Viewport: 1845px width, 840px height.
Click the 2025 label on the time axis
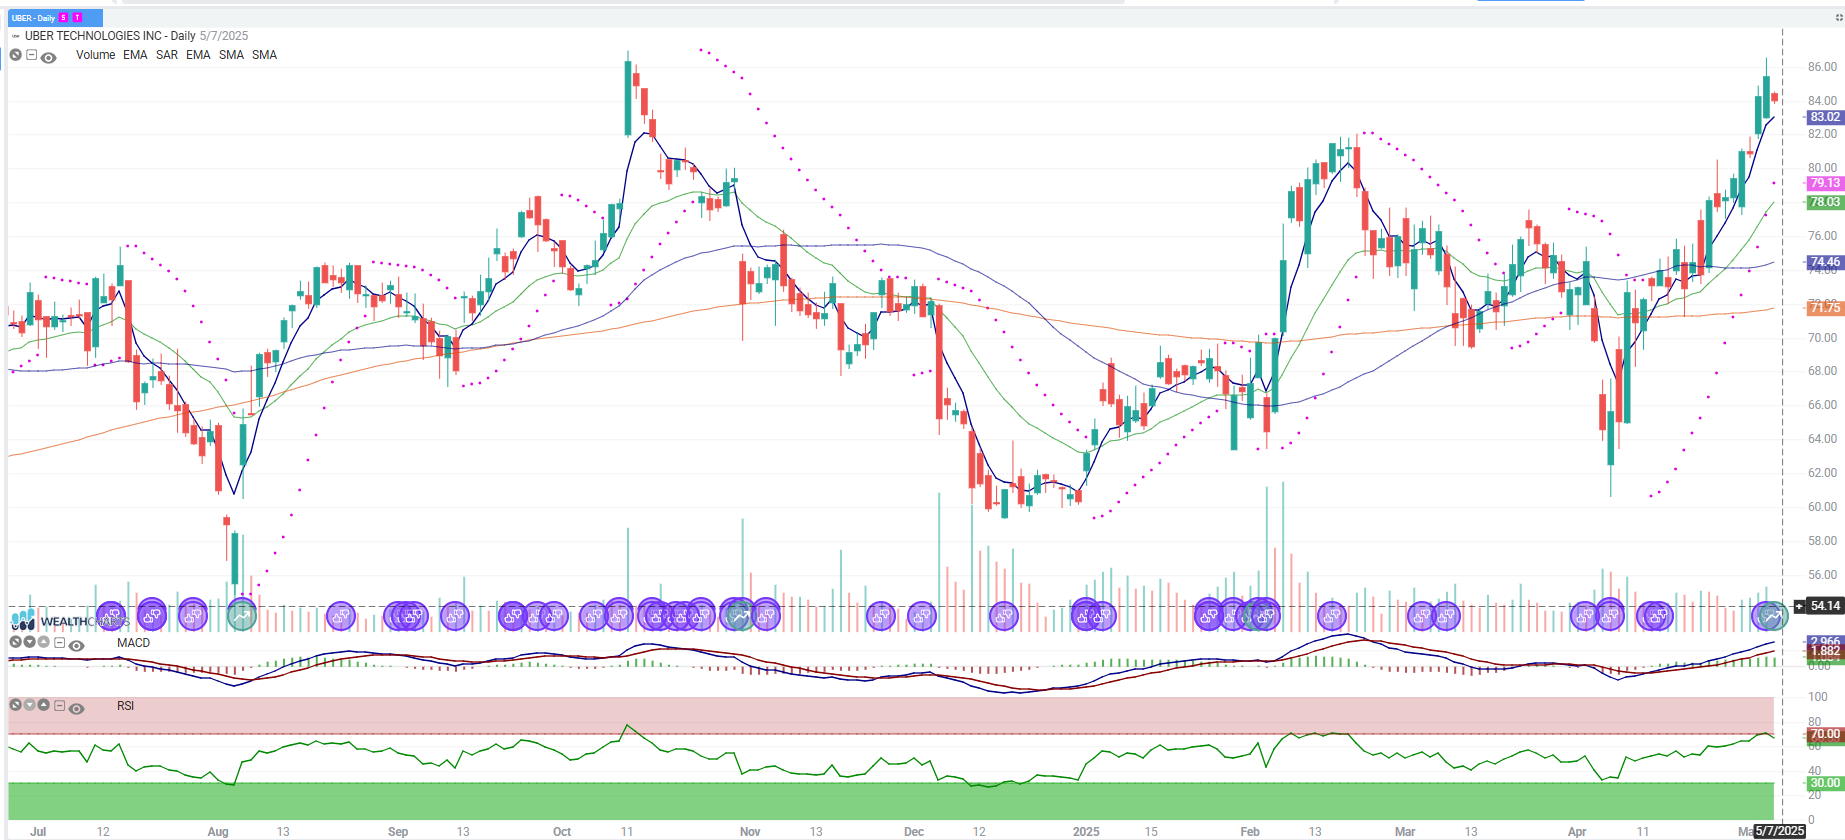[x=1086, y=832]
